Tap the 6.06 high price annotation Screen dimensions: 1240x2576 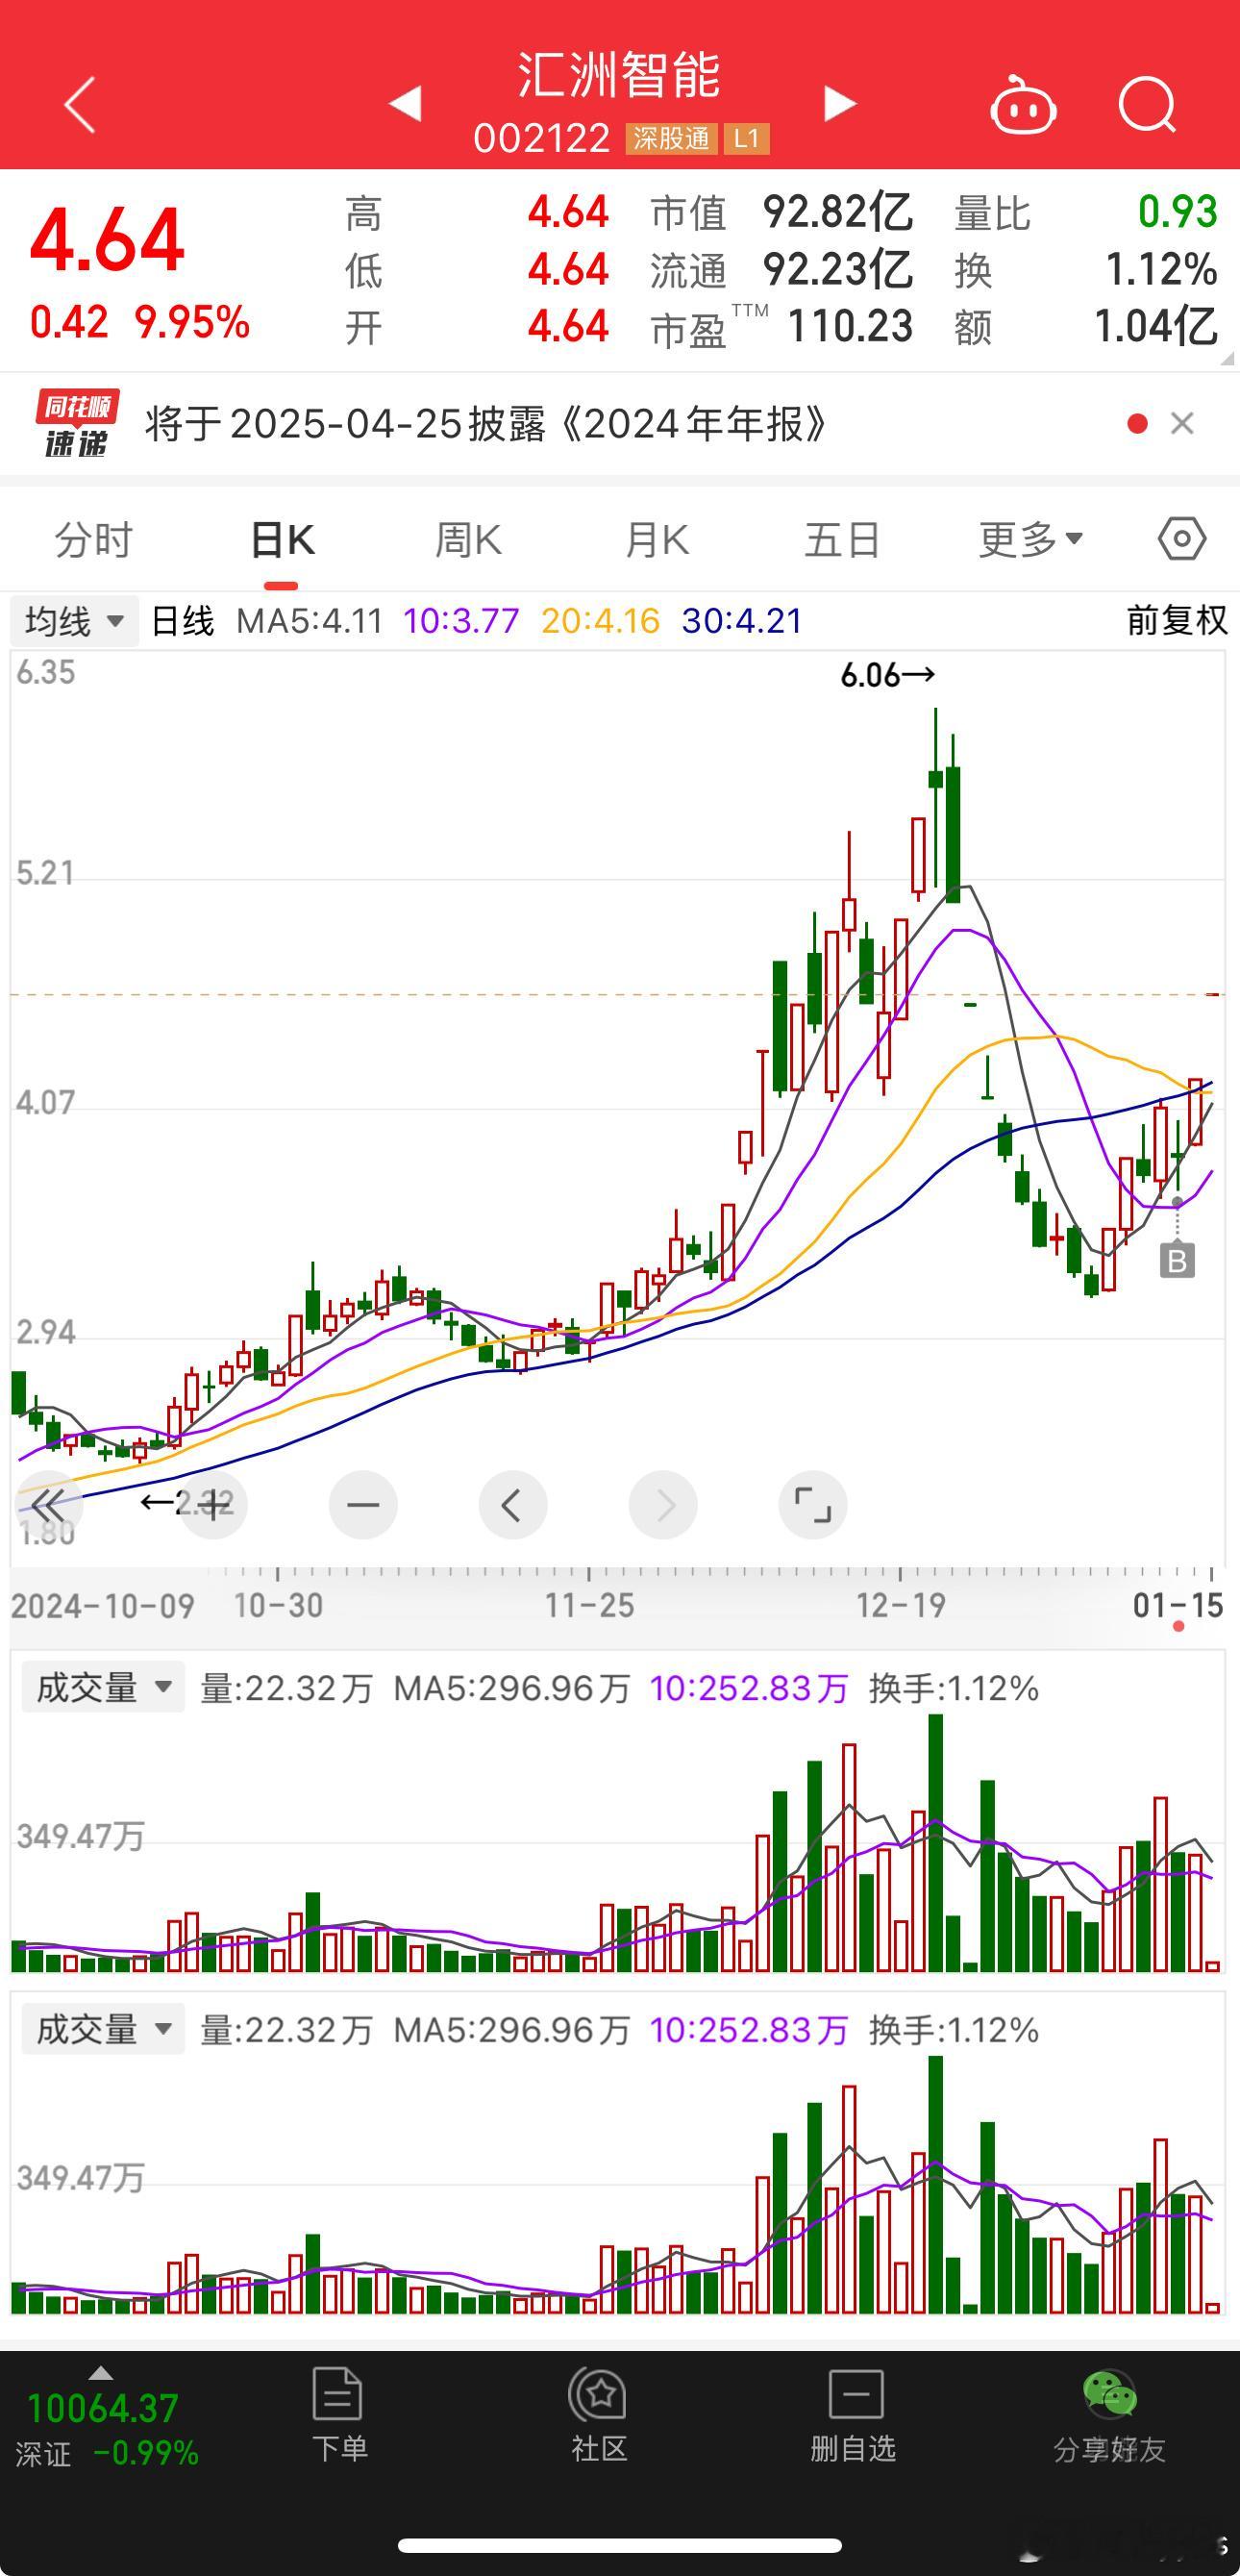click(x=887, y=675)
